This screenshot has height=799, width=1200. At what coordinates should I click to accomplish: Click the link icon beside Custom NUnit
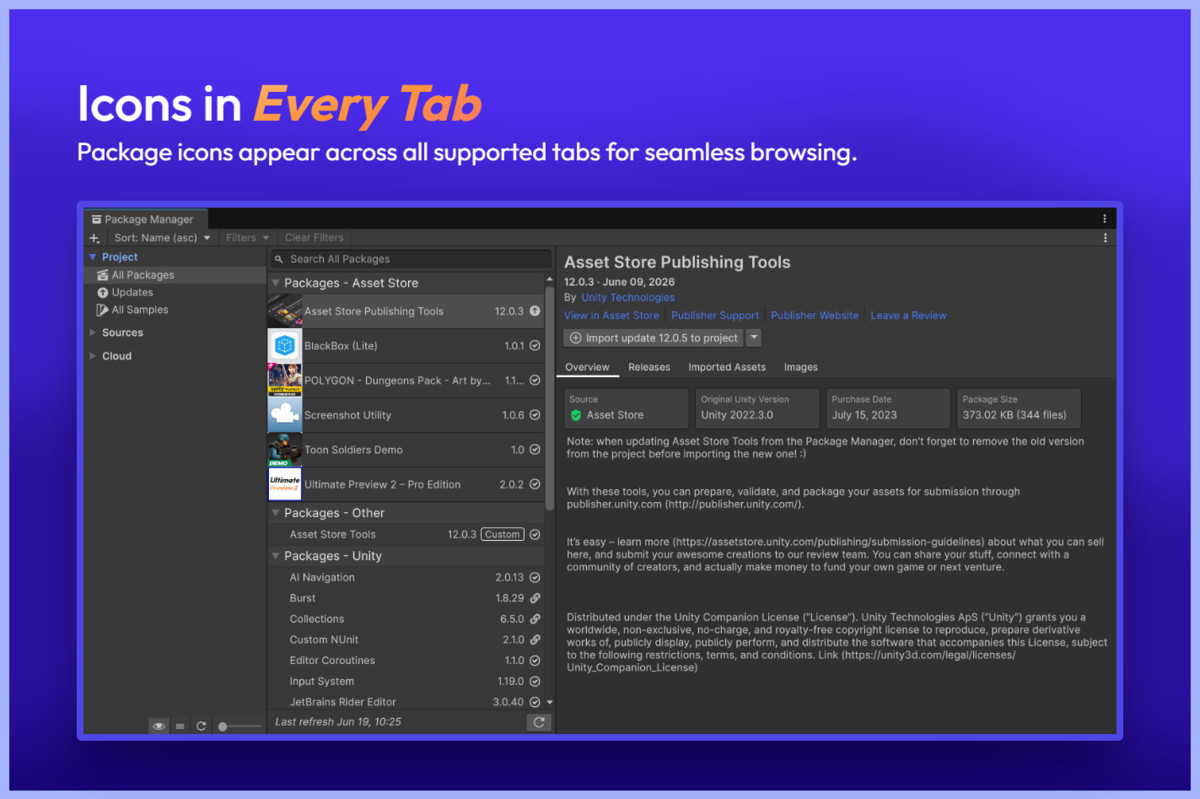click(x=535, y=640)
